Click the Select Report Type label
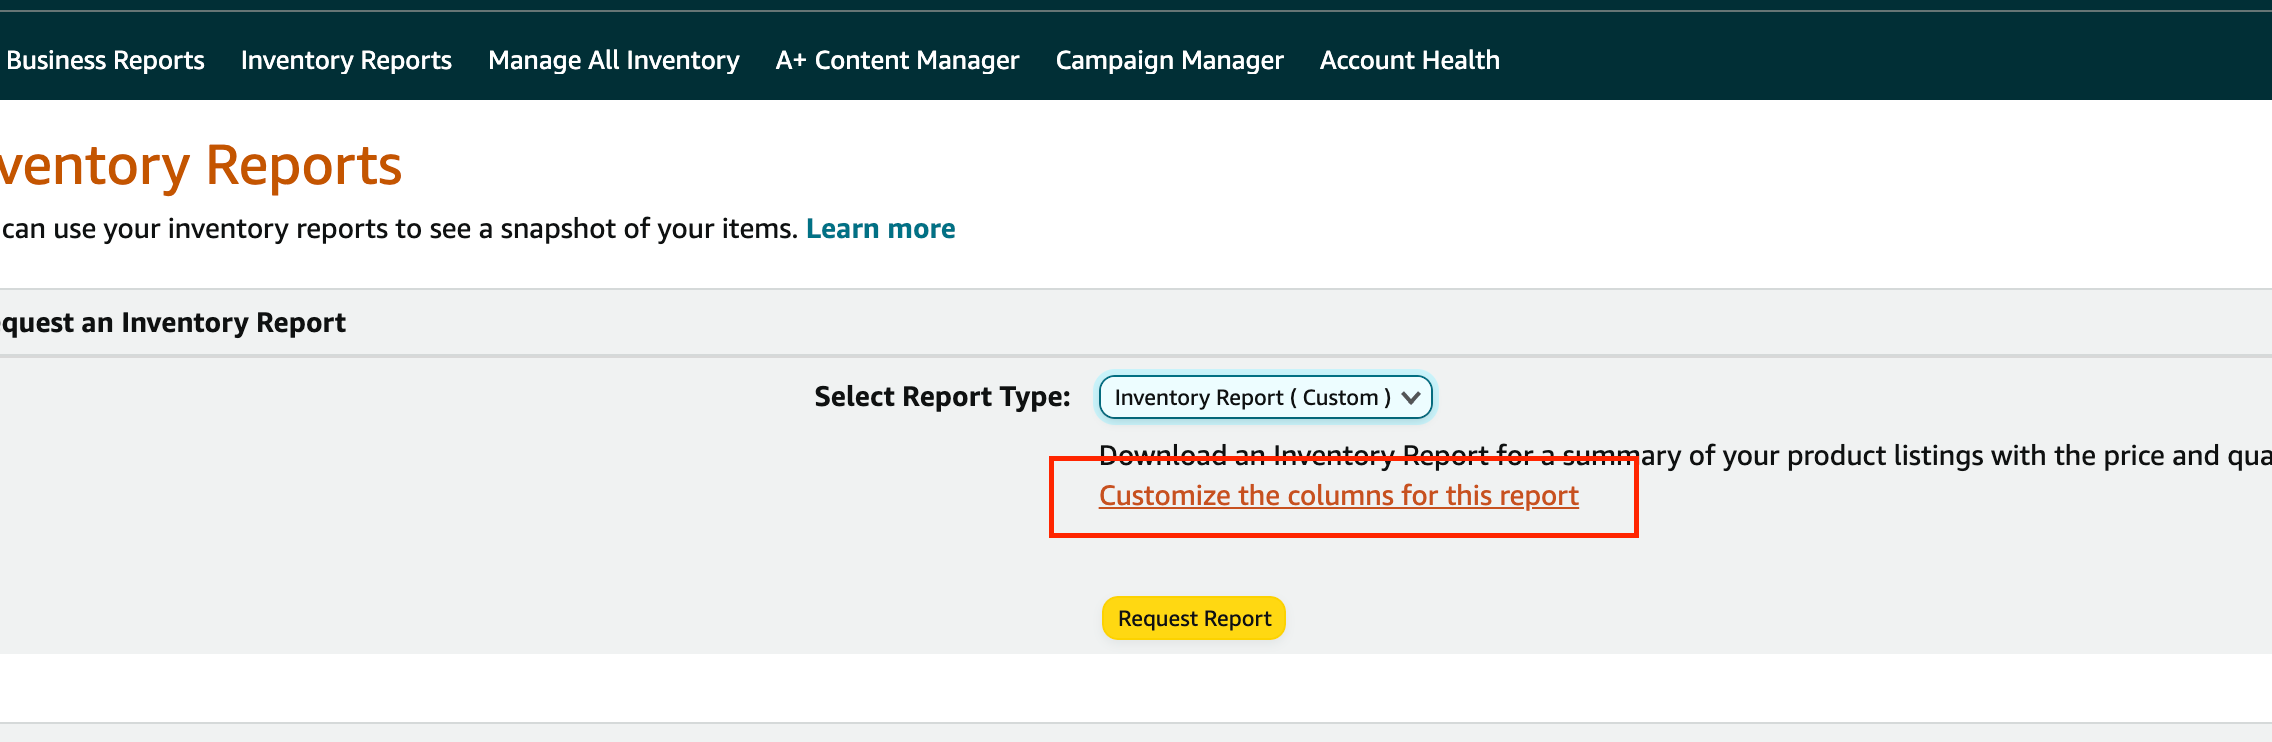The image size is (2272, 742). coord(942,397)
